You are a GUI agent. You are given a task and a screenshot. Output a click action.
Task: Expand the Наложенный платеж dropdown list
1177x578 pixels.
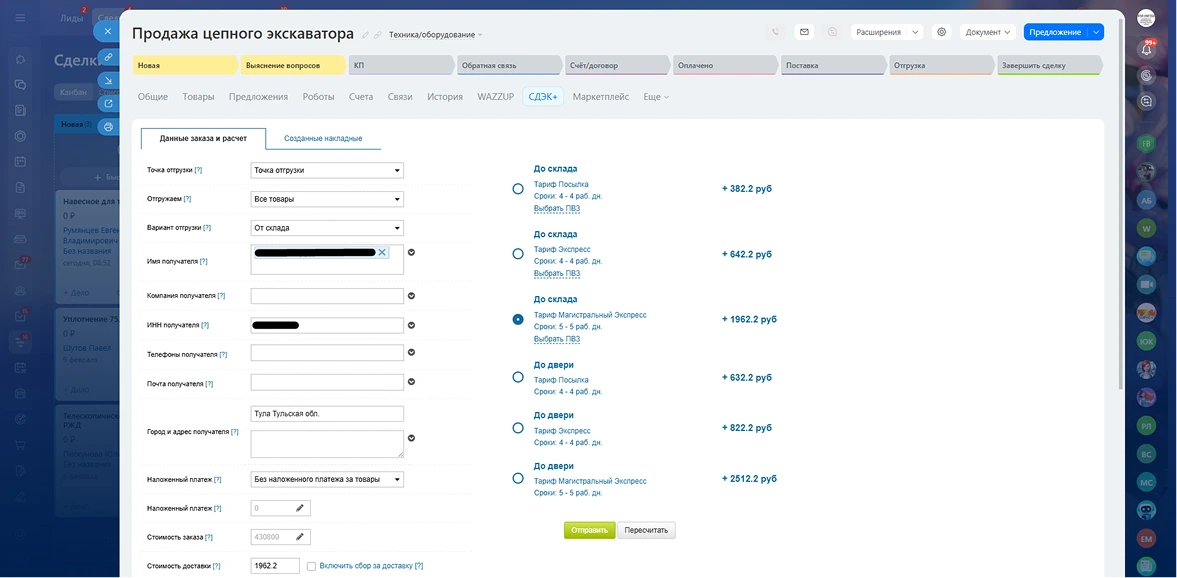click(327, 480)
